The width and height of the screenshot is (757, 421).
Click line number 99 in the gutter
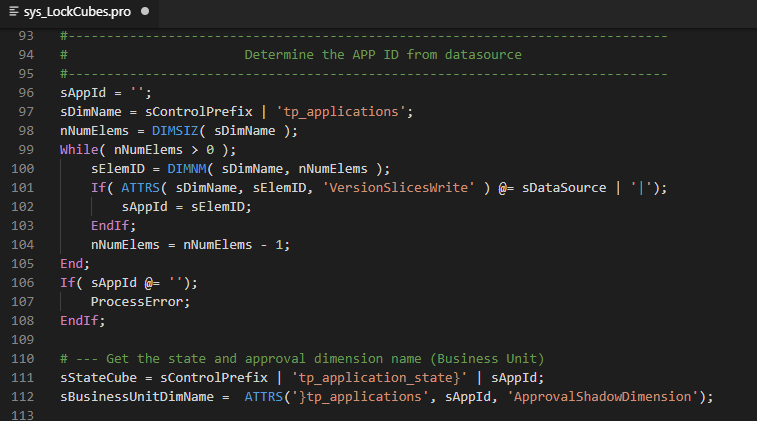[x=26, y=150]
